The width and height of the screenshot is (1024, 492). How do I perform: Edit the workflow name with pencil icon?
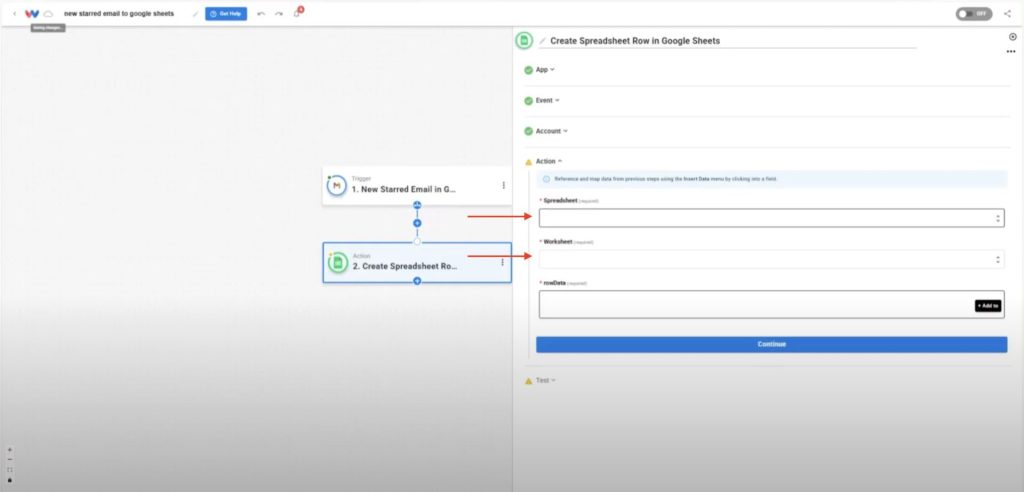pyautogui.click(x=195, y=14)
